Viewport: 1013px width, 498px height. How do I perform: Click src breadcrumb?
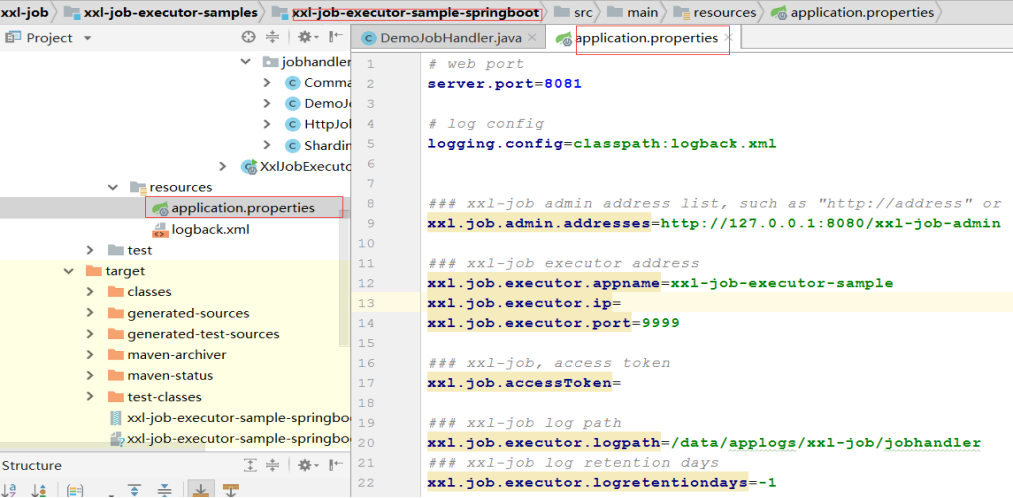pyautogui.click(x=583, y=12)
